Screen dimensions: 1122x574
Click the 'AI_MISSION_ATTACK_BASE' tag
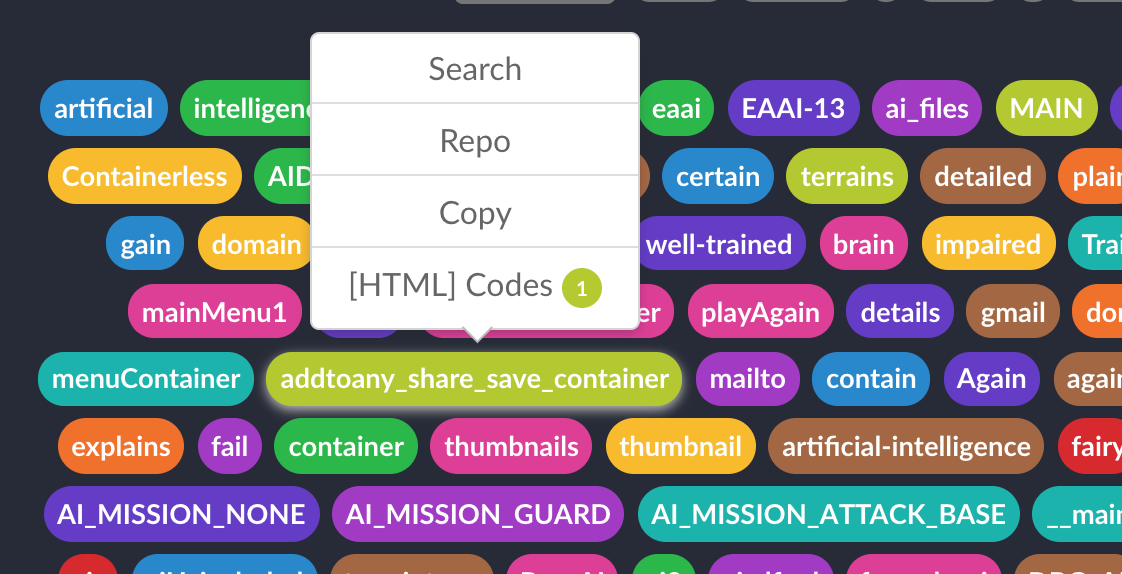pyautogui.click(x=829, y=514)
